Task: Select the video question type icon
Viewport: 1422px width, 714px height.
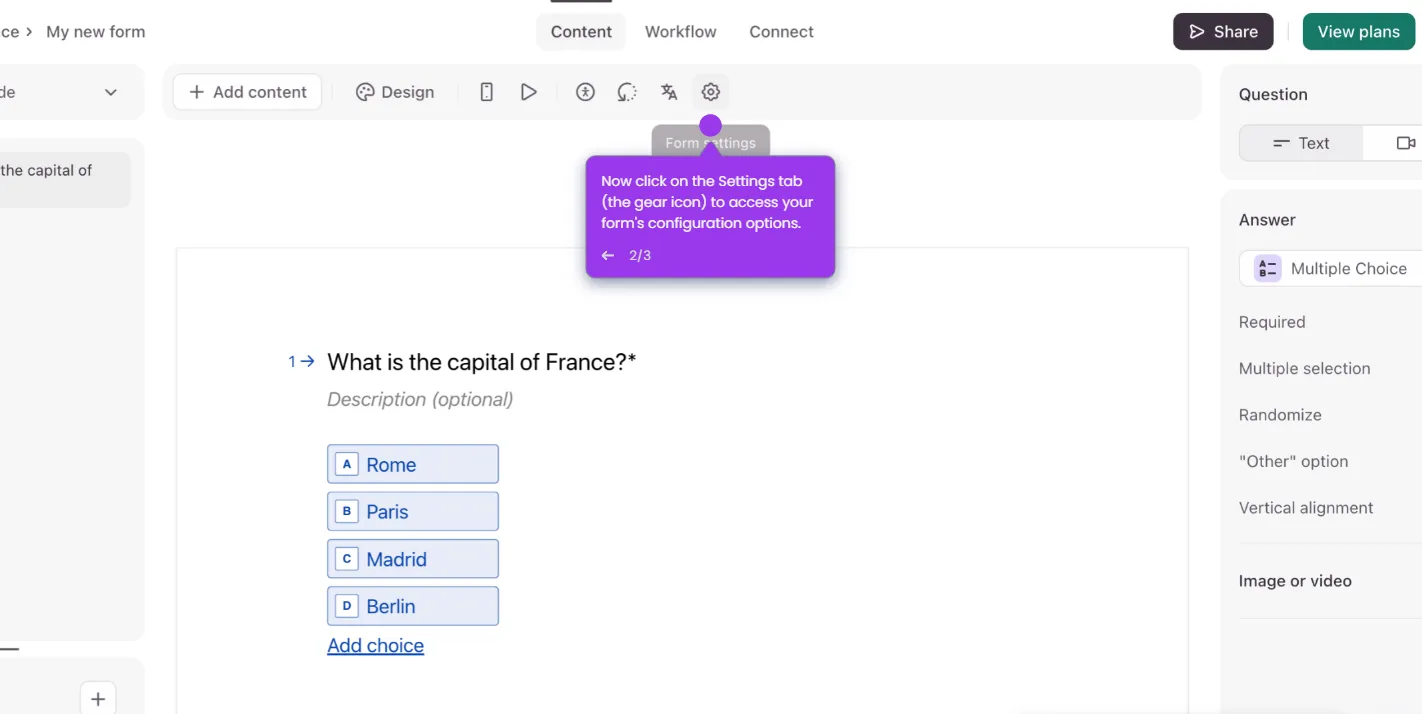Action: 1405,143
